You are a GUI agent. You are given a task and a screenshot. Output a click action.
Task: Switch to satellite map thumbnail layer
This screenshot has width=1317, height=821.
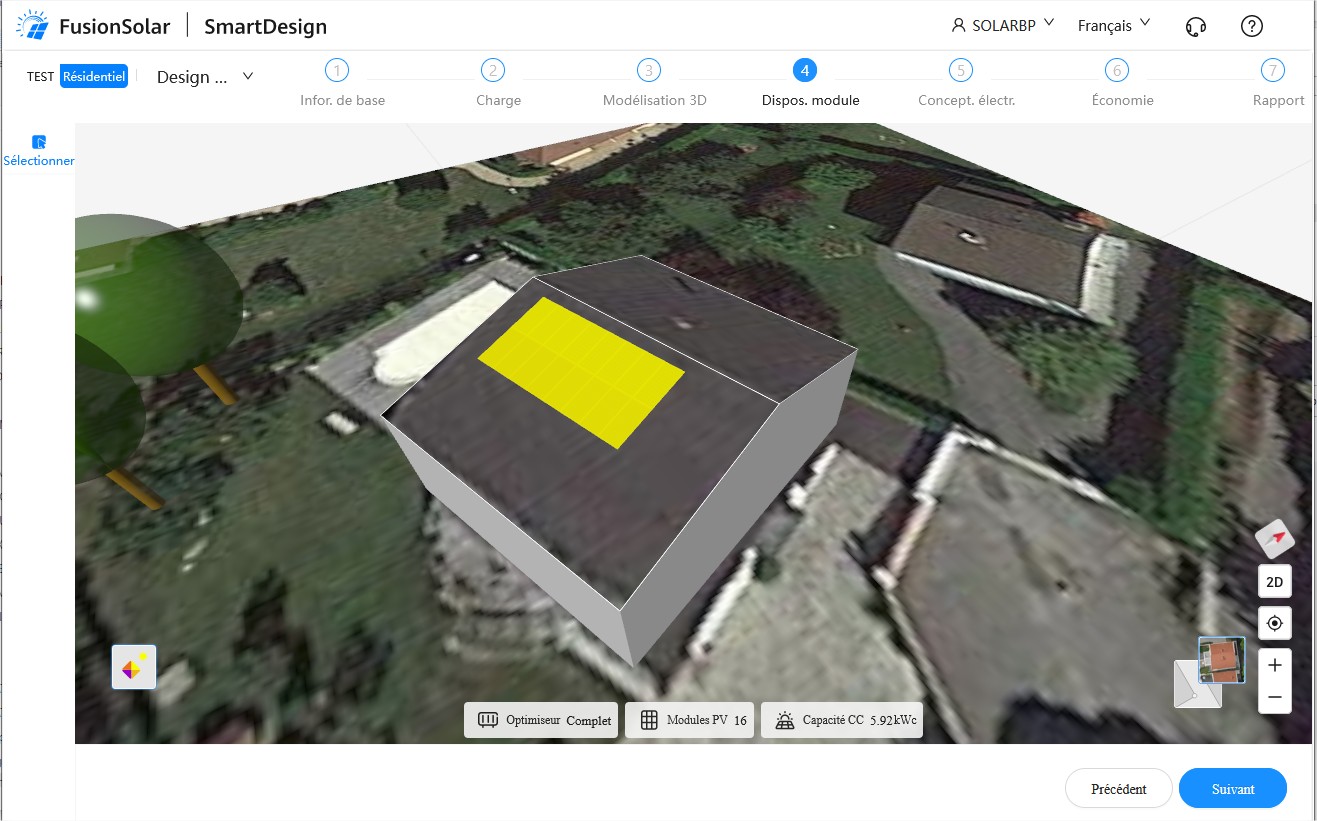[x=1221, y=660]
